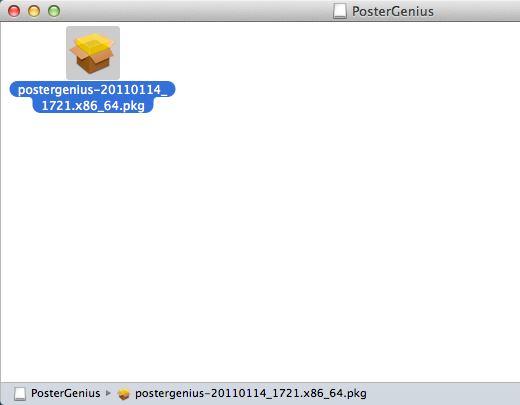Click the PosterGenius disk icon in path bar
The height and width of the screenshot is (405, 520).
(x=20, y=394)
